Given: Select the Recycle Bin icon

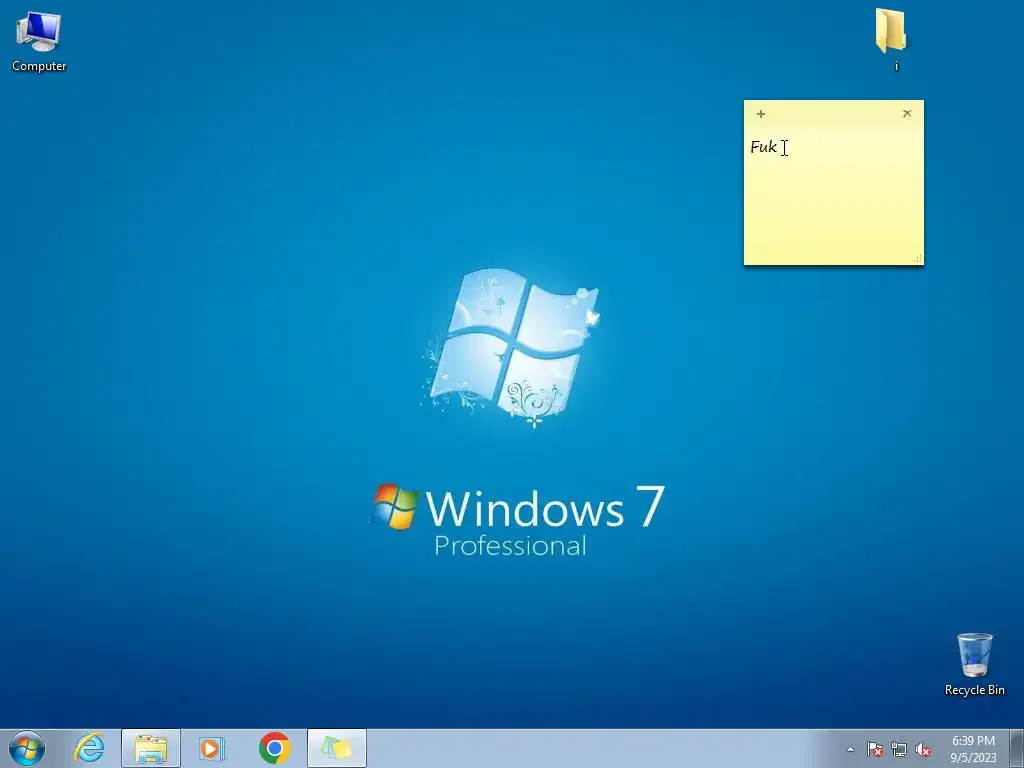Looking at the screenshot, I should tap(974, 664).
